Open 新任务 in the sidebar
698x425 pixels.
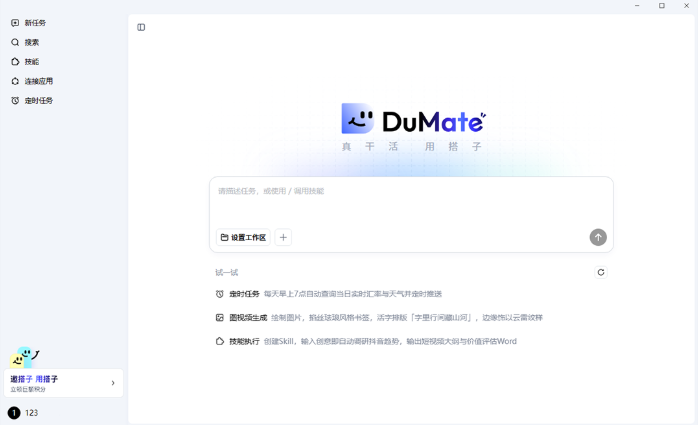pos(28,23)
